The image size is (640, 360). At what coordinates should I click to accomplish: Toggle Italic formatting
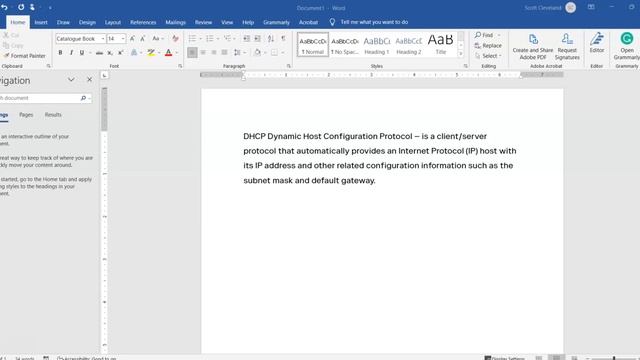[71, 53]
